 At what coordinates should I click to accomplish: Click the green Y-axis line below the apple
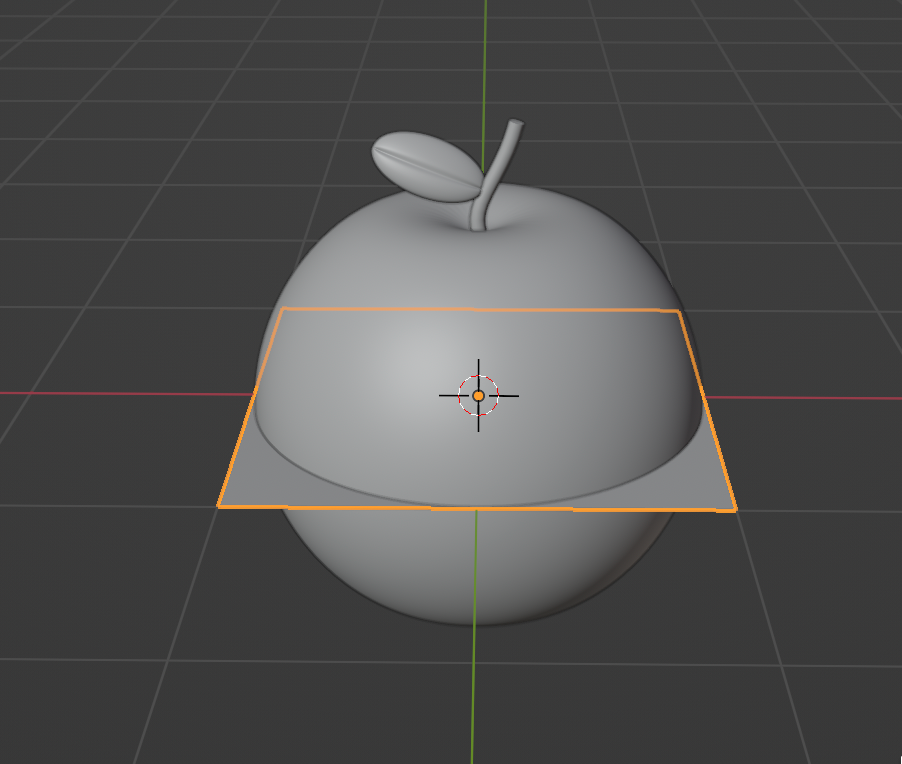pos(474,700)
